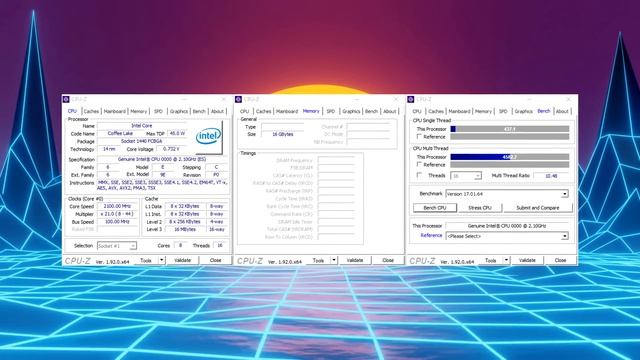Click the Specification Genuine Intel CPU field
Viewport: 640px width, 360px height.
pos(162,159)
